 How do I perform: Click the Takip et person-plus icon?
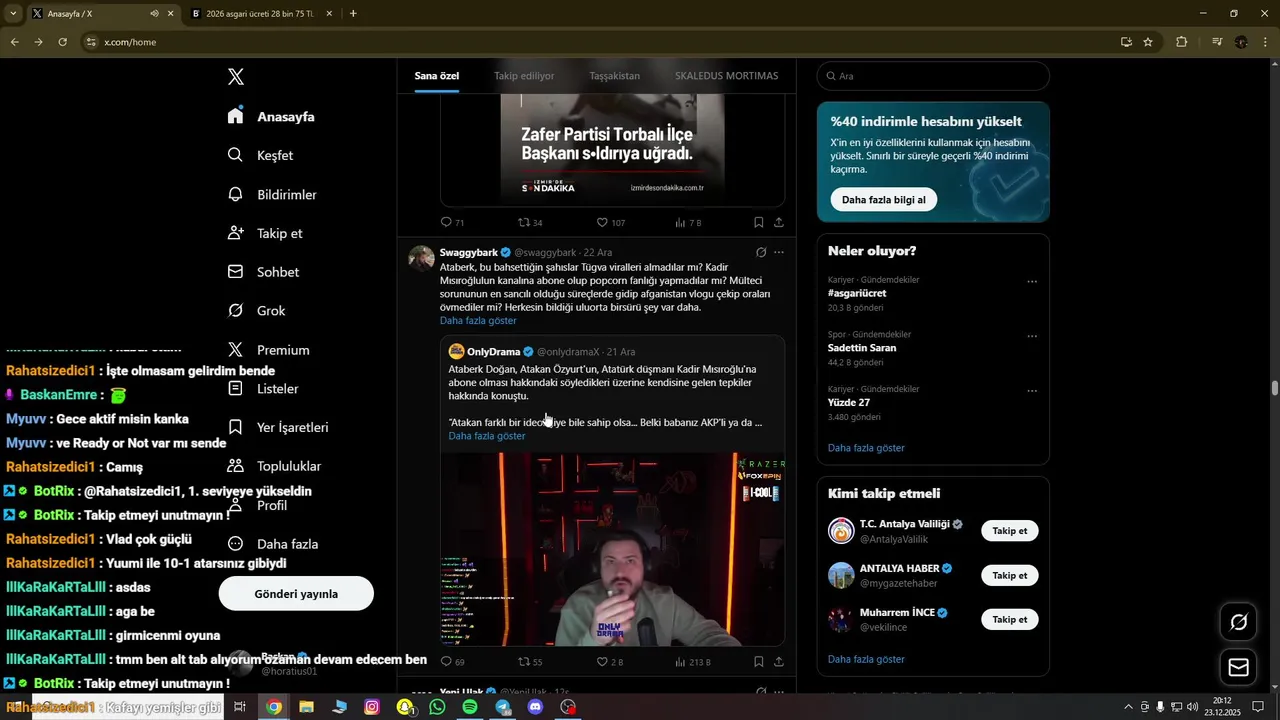point(235,233)
